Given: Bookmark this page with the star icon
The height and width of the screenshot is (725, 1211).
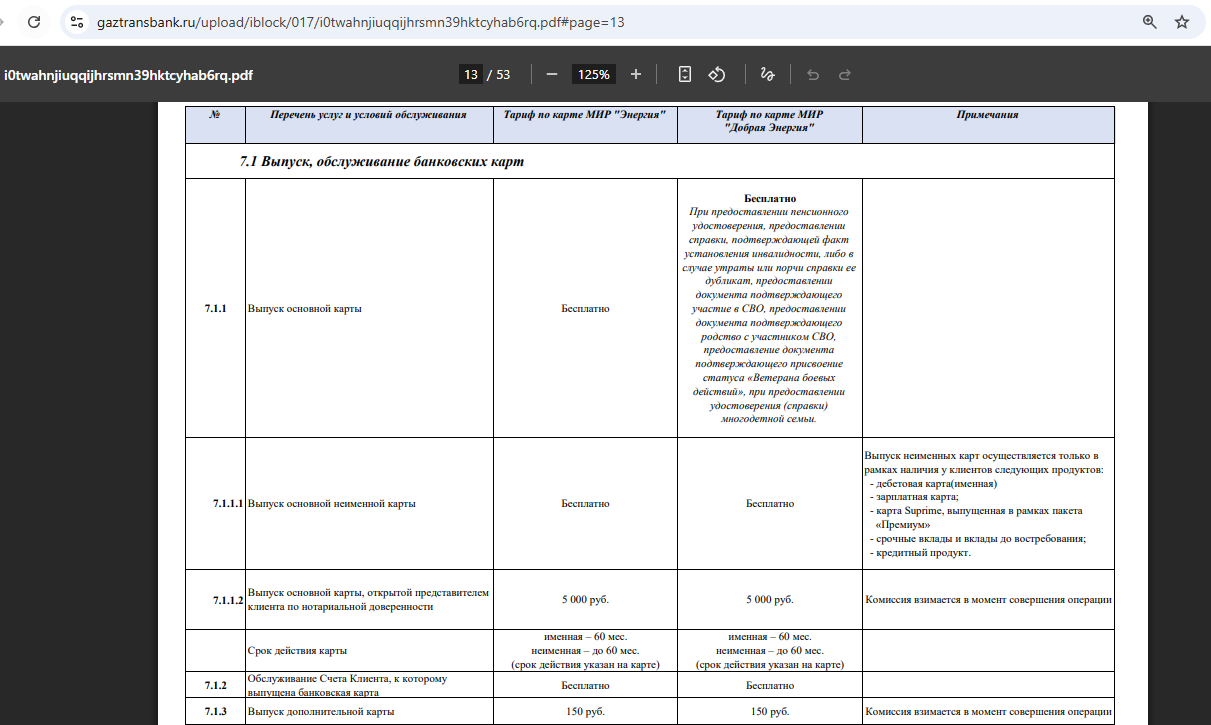Looking at the screenshot, I should 1182,21.
